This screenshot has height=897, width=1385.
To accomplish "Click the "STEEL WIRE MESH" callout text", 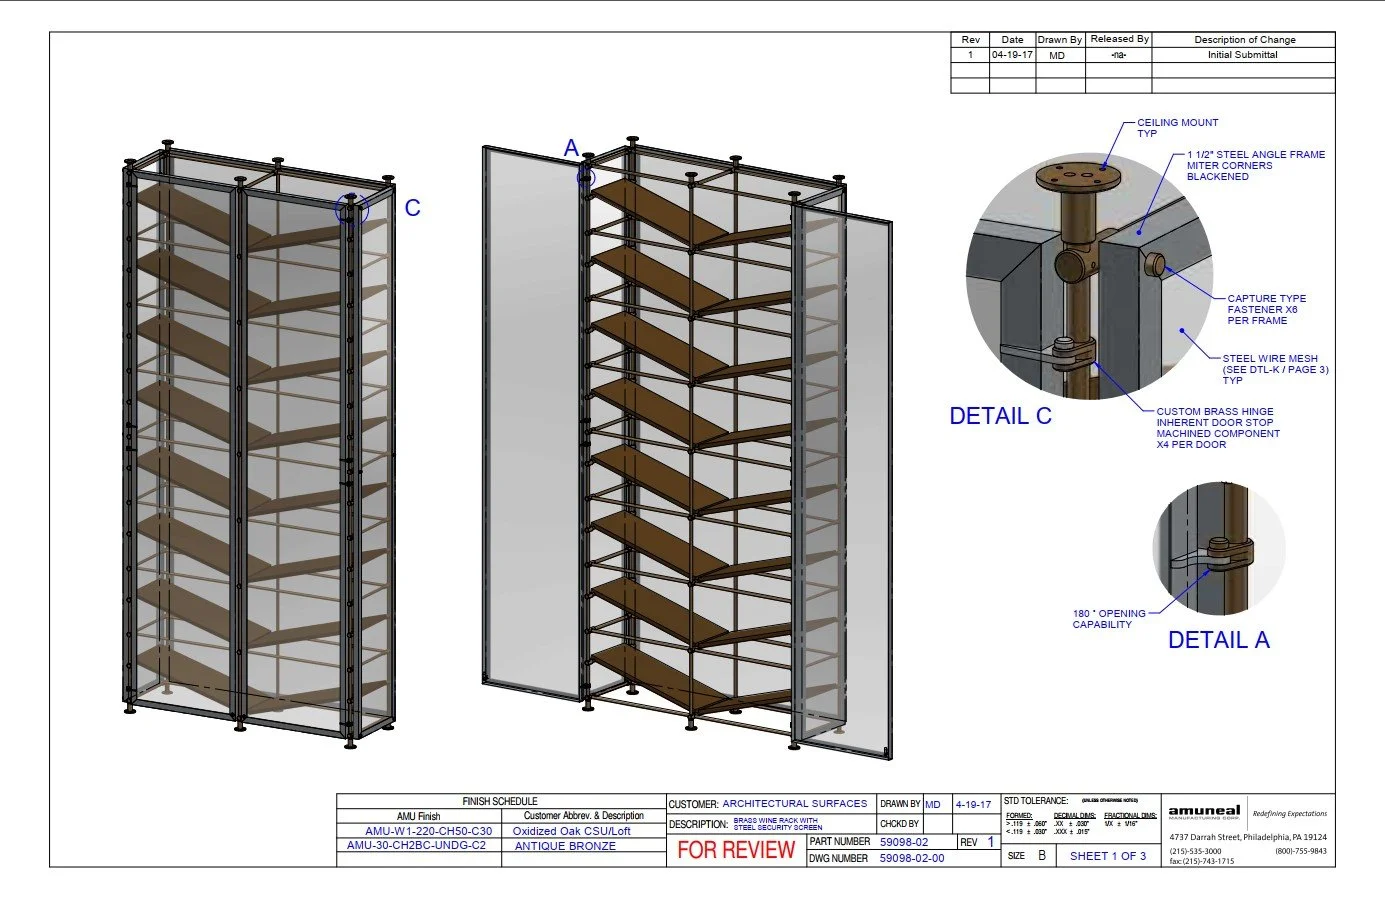I will (x=1270, y=358).
